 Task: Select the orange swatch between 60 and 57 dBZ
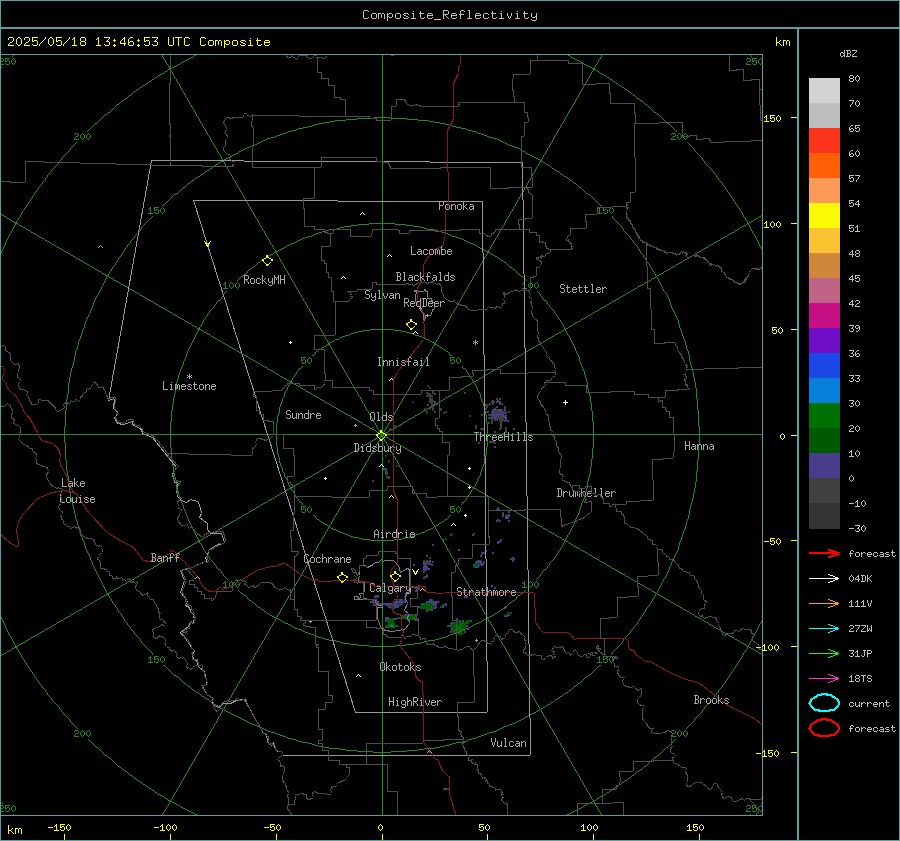(824, 165)
